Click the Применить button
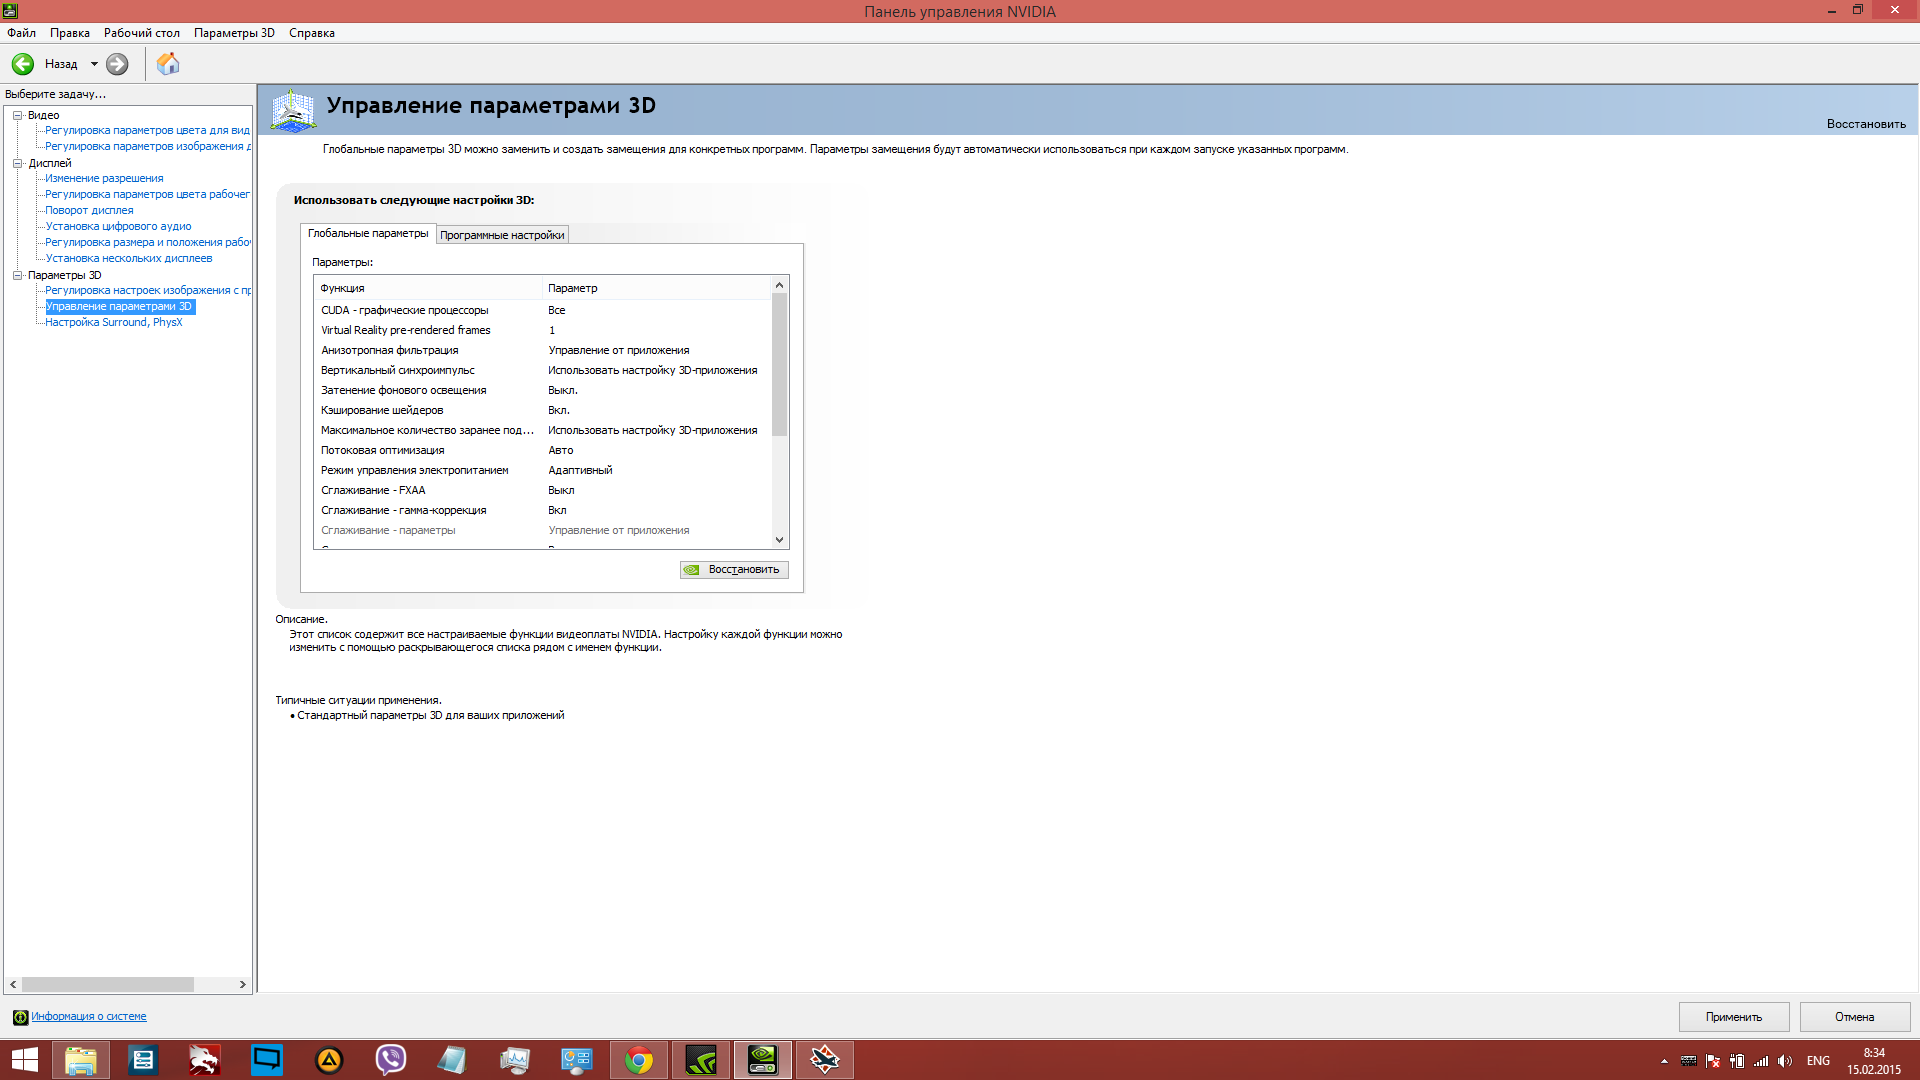This screenshot has width=1920, height=1080. 1733,1017
